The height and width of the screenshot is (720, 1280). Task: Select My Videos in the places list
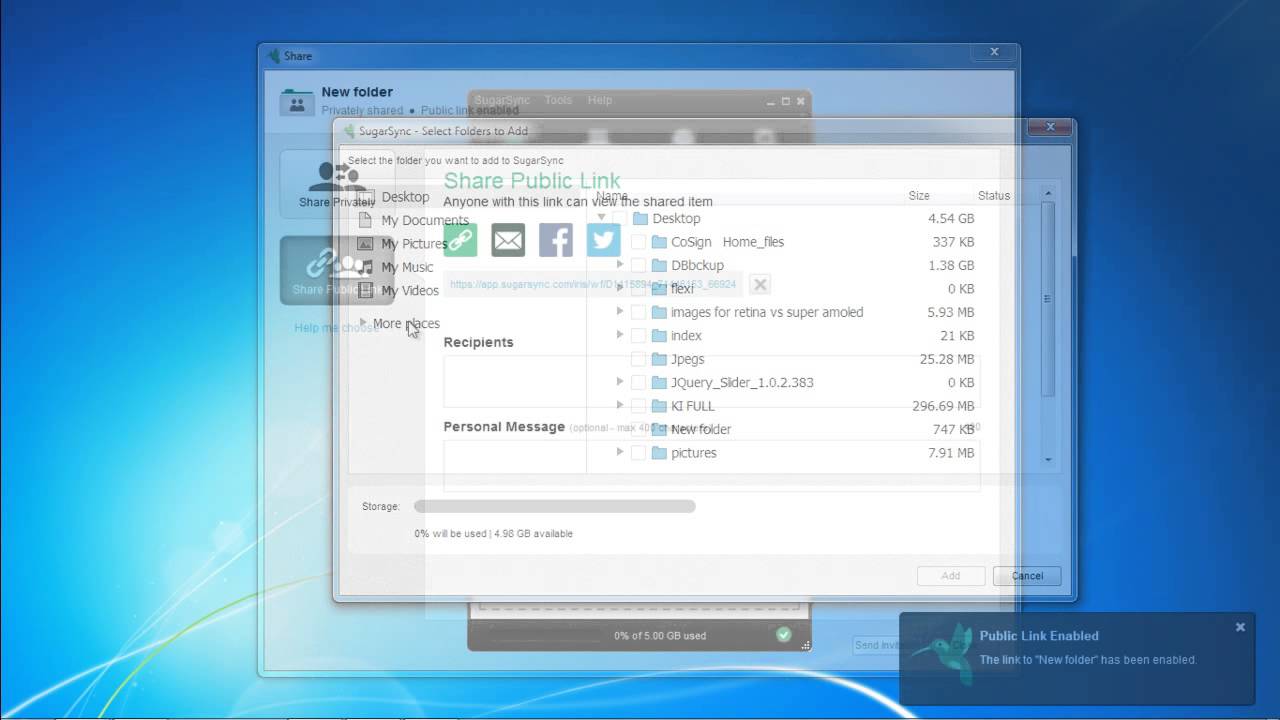[398, 291]
